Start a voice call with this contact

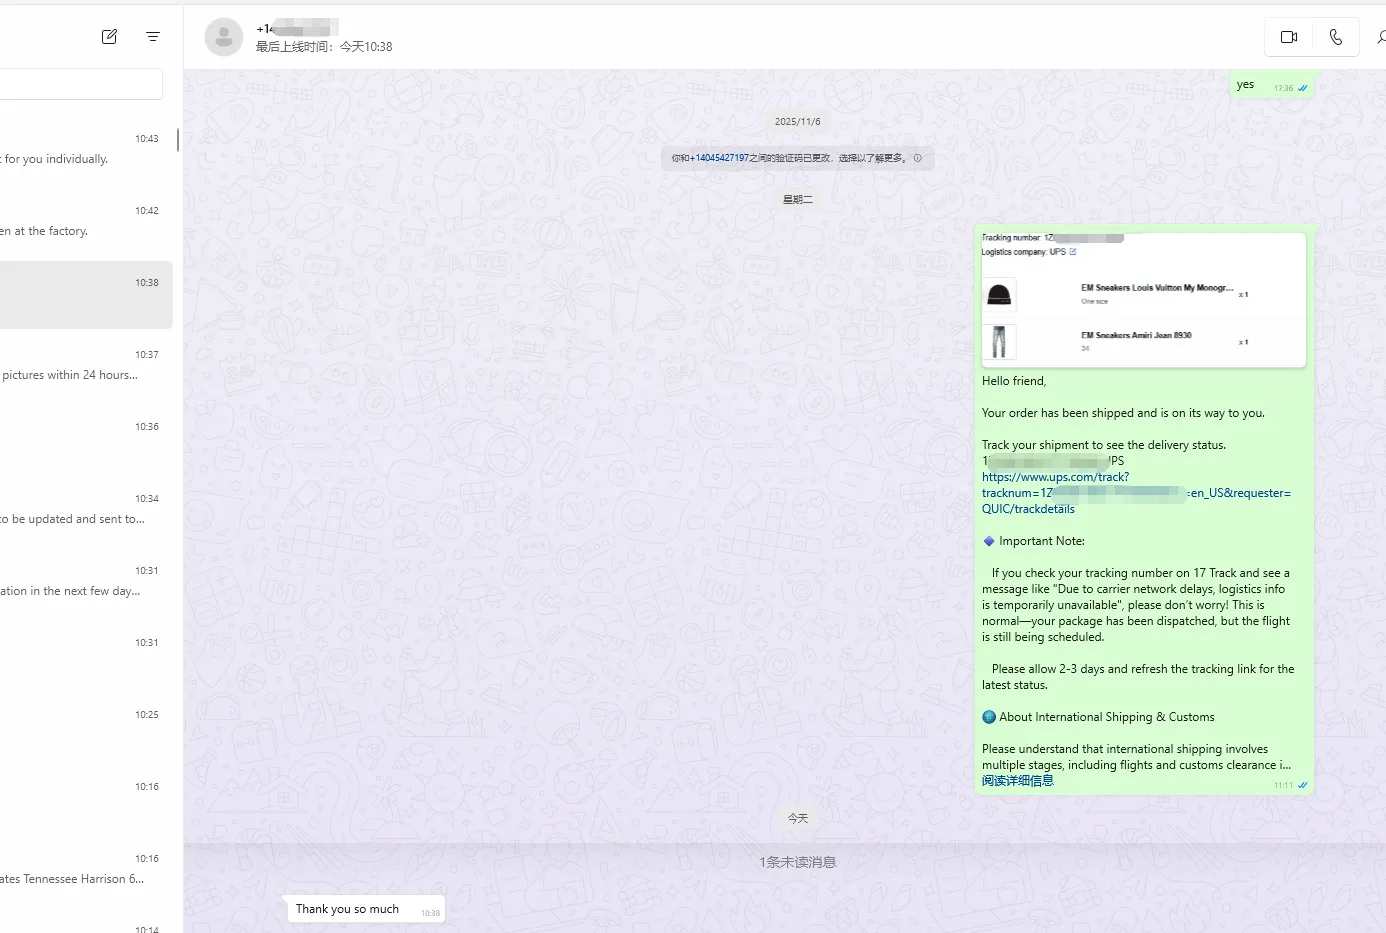point(1335,37)
